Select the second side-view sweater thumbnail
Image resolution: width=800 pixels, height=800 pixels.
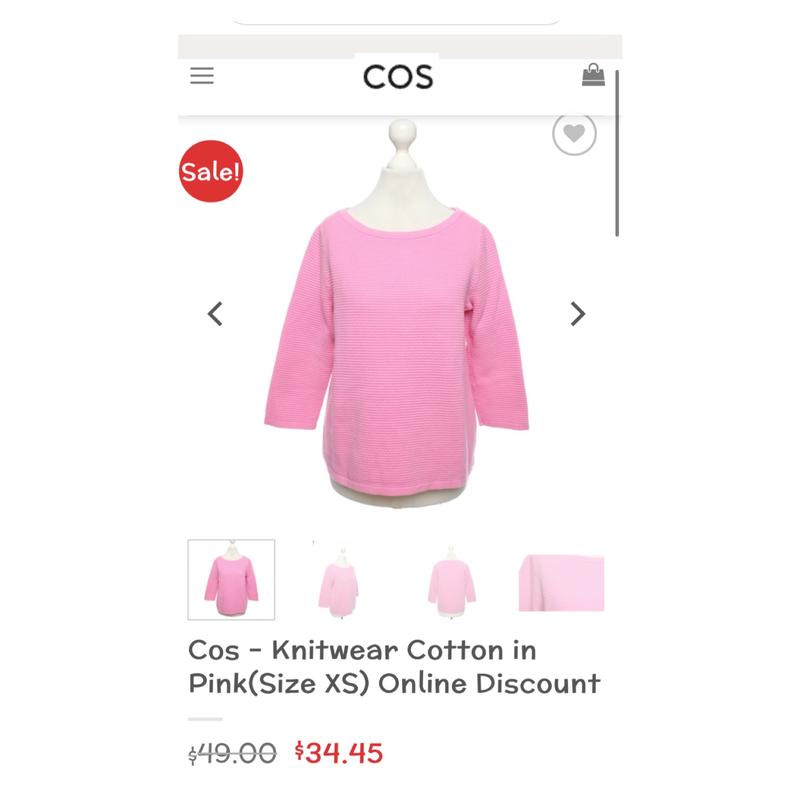tap(339, 581)
